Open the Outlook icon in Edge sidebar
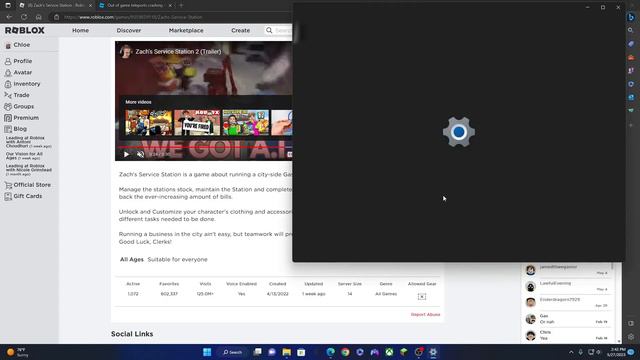 pyautogui.click(x=631, y=98)
